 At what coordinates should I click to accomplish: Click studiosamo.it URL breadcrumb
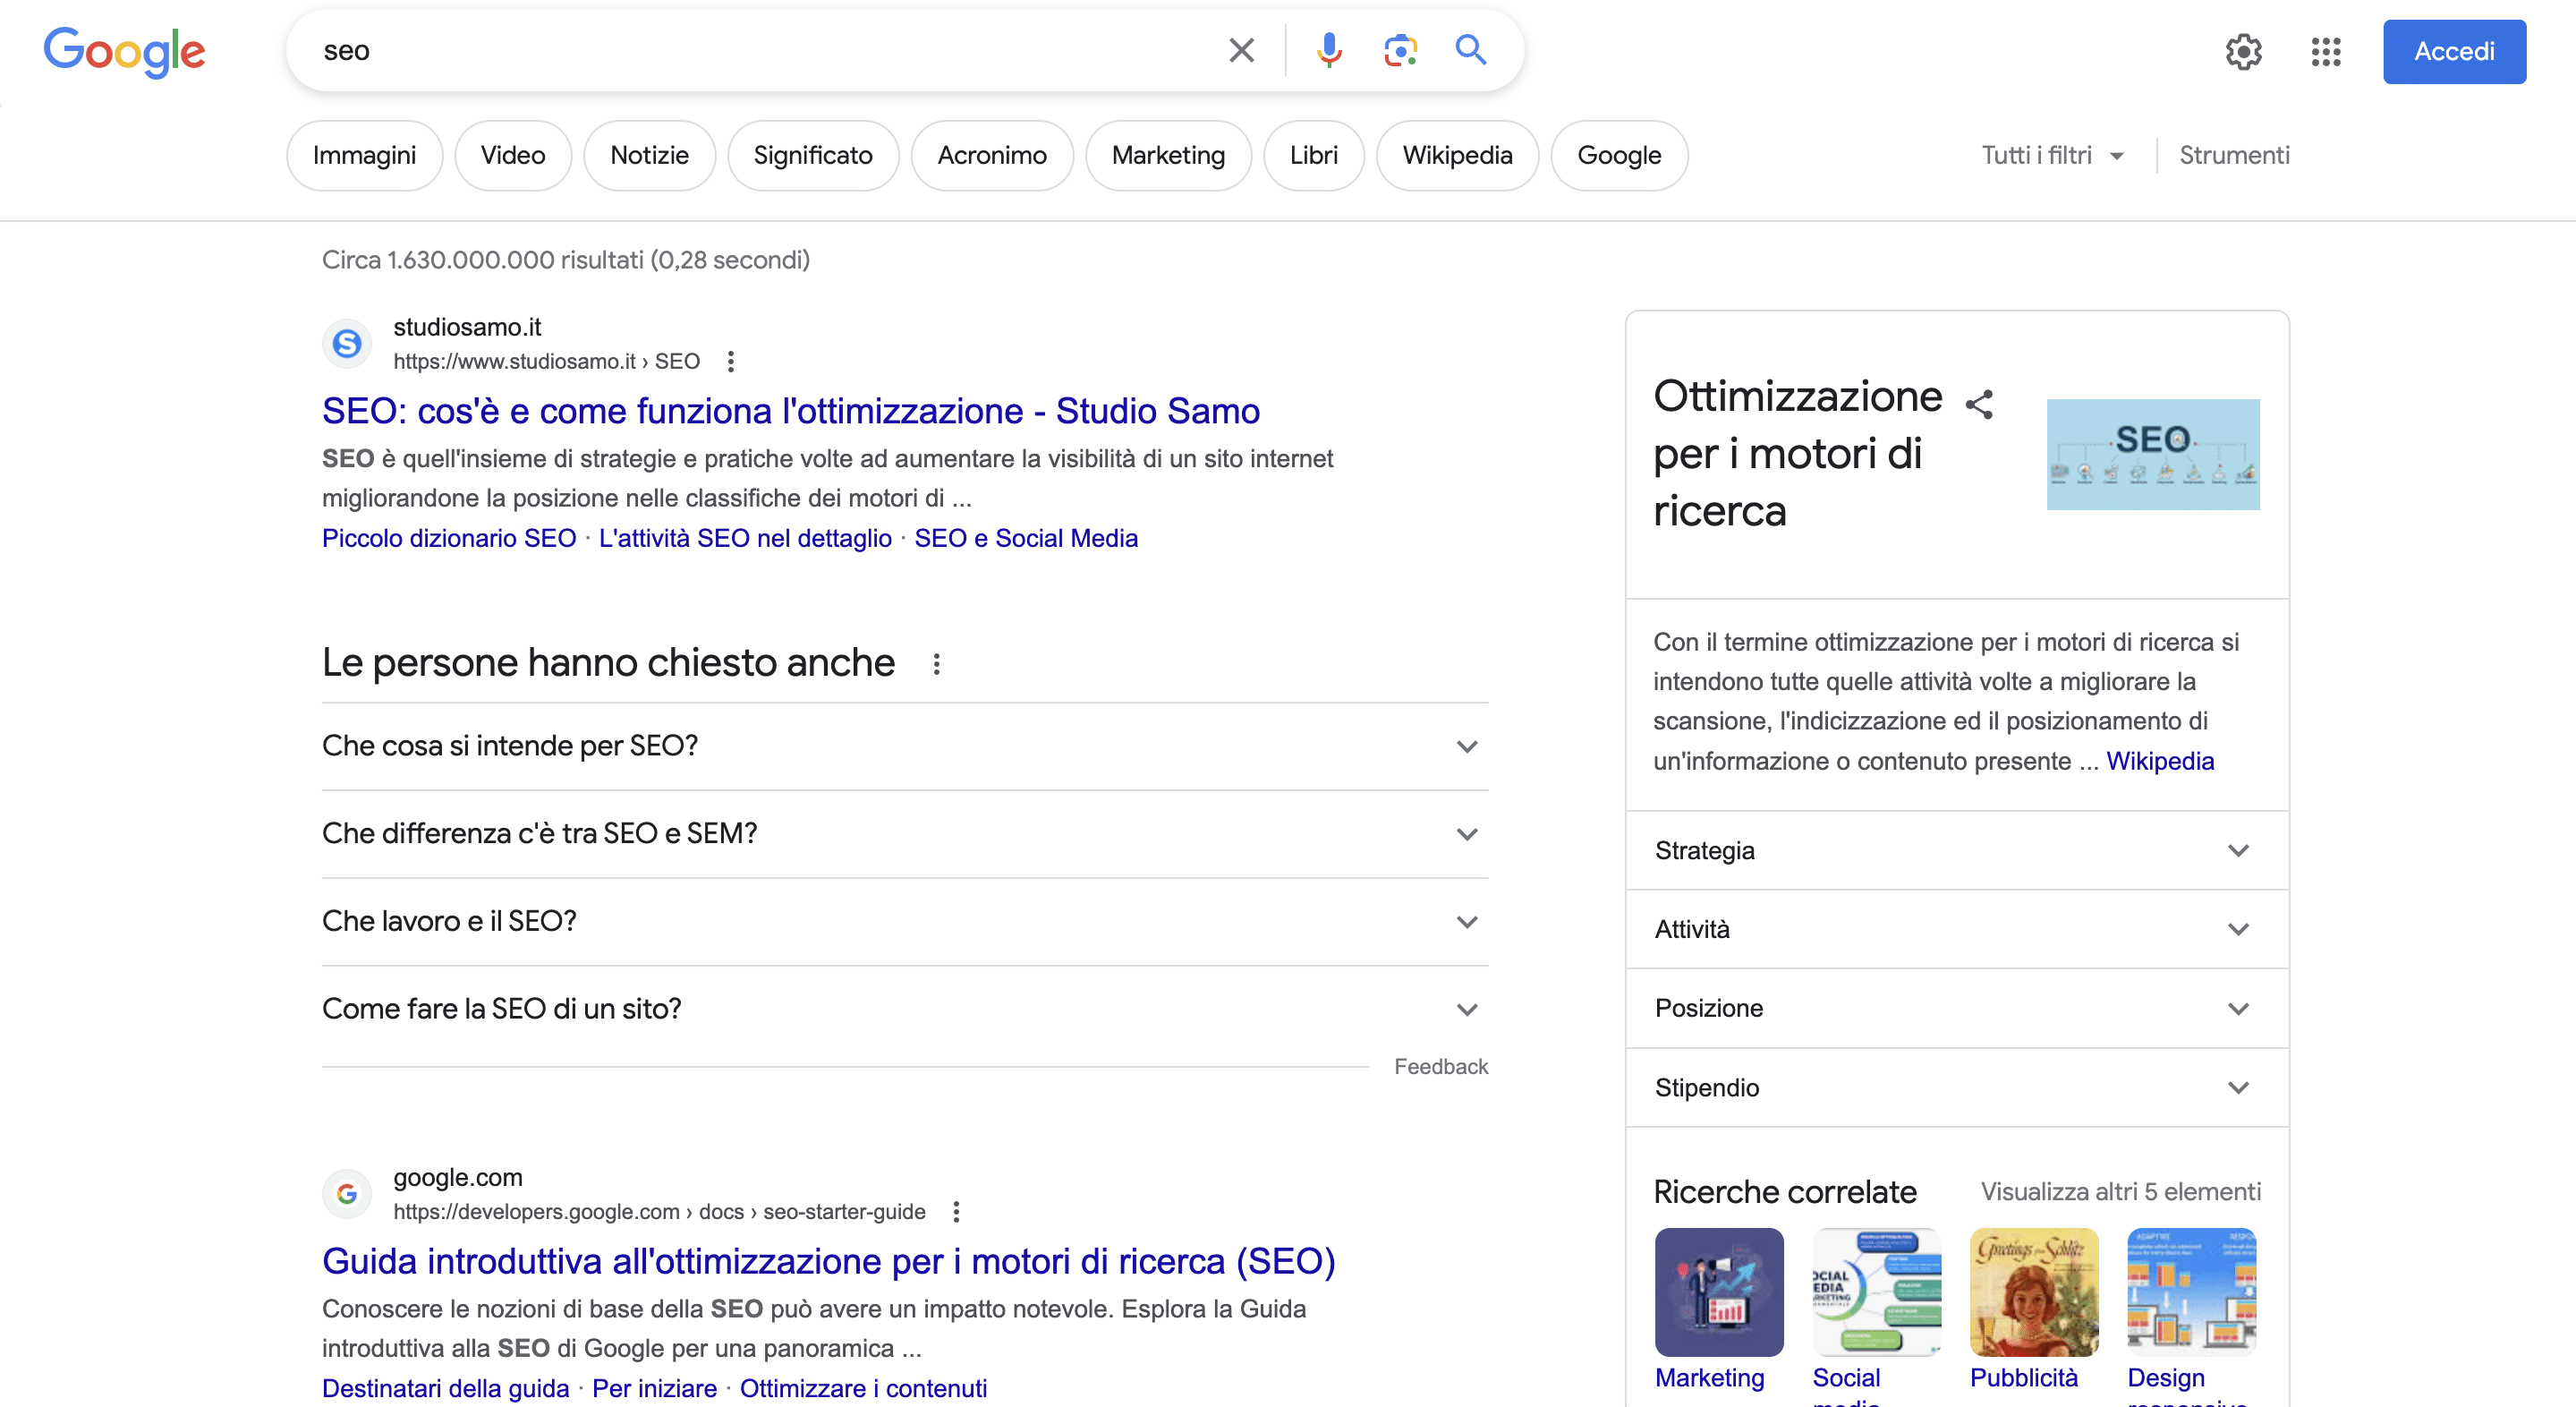546,361
